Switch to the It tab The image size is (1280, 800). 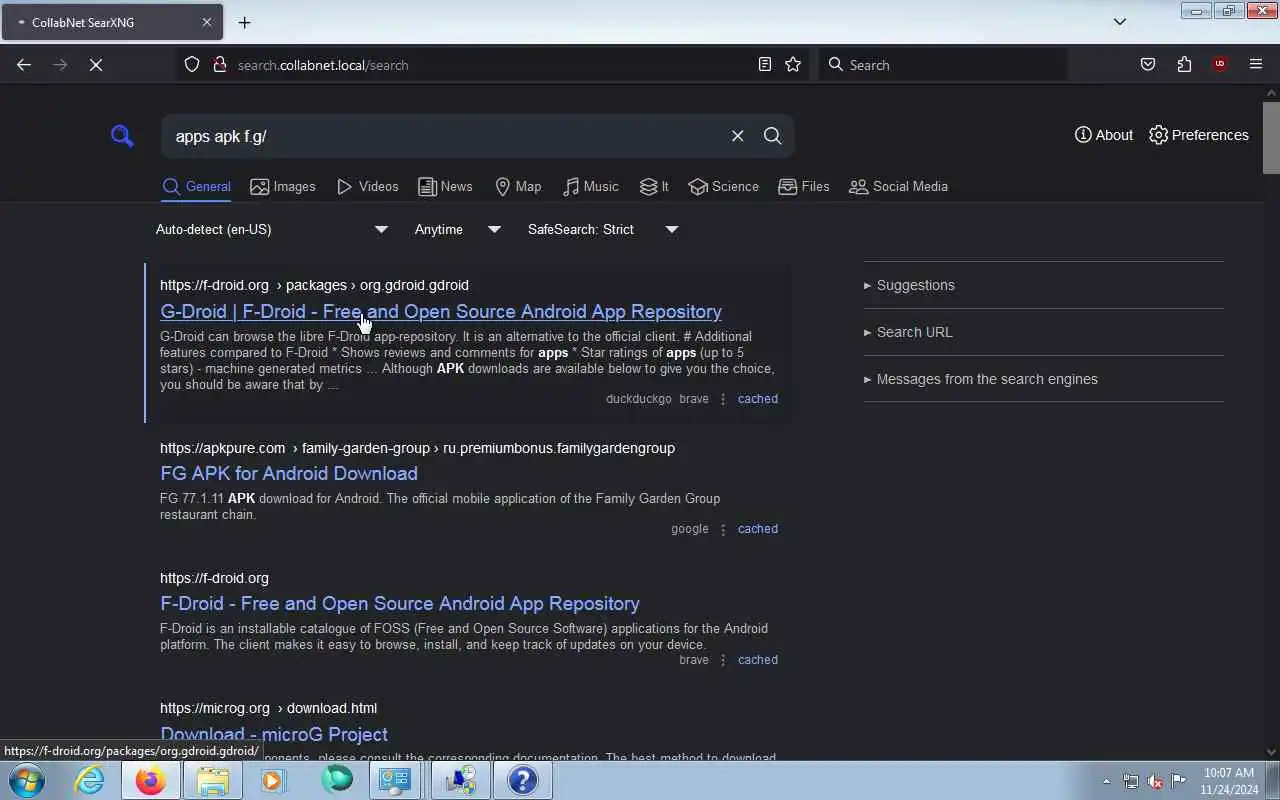click(654, 187)
